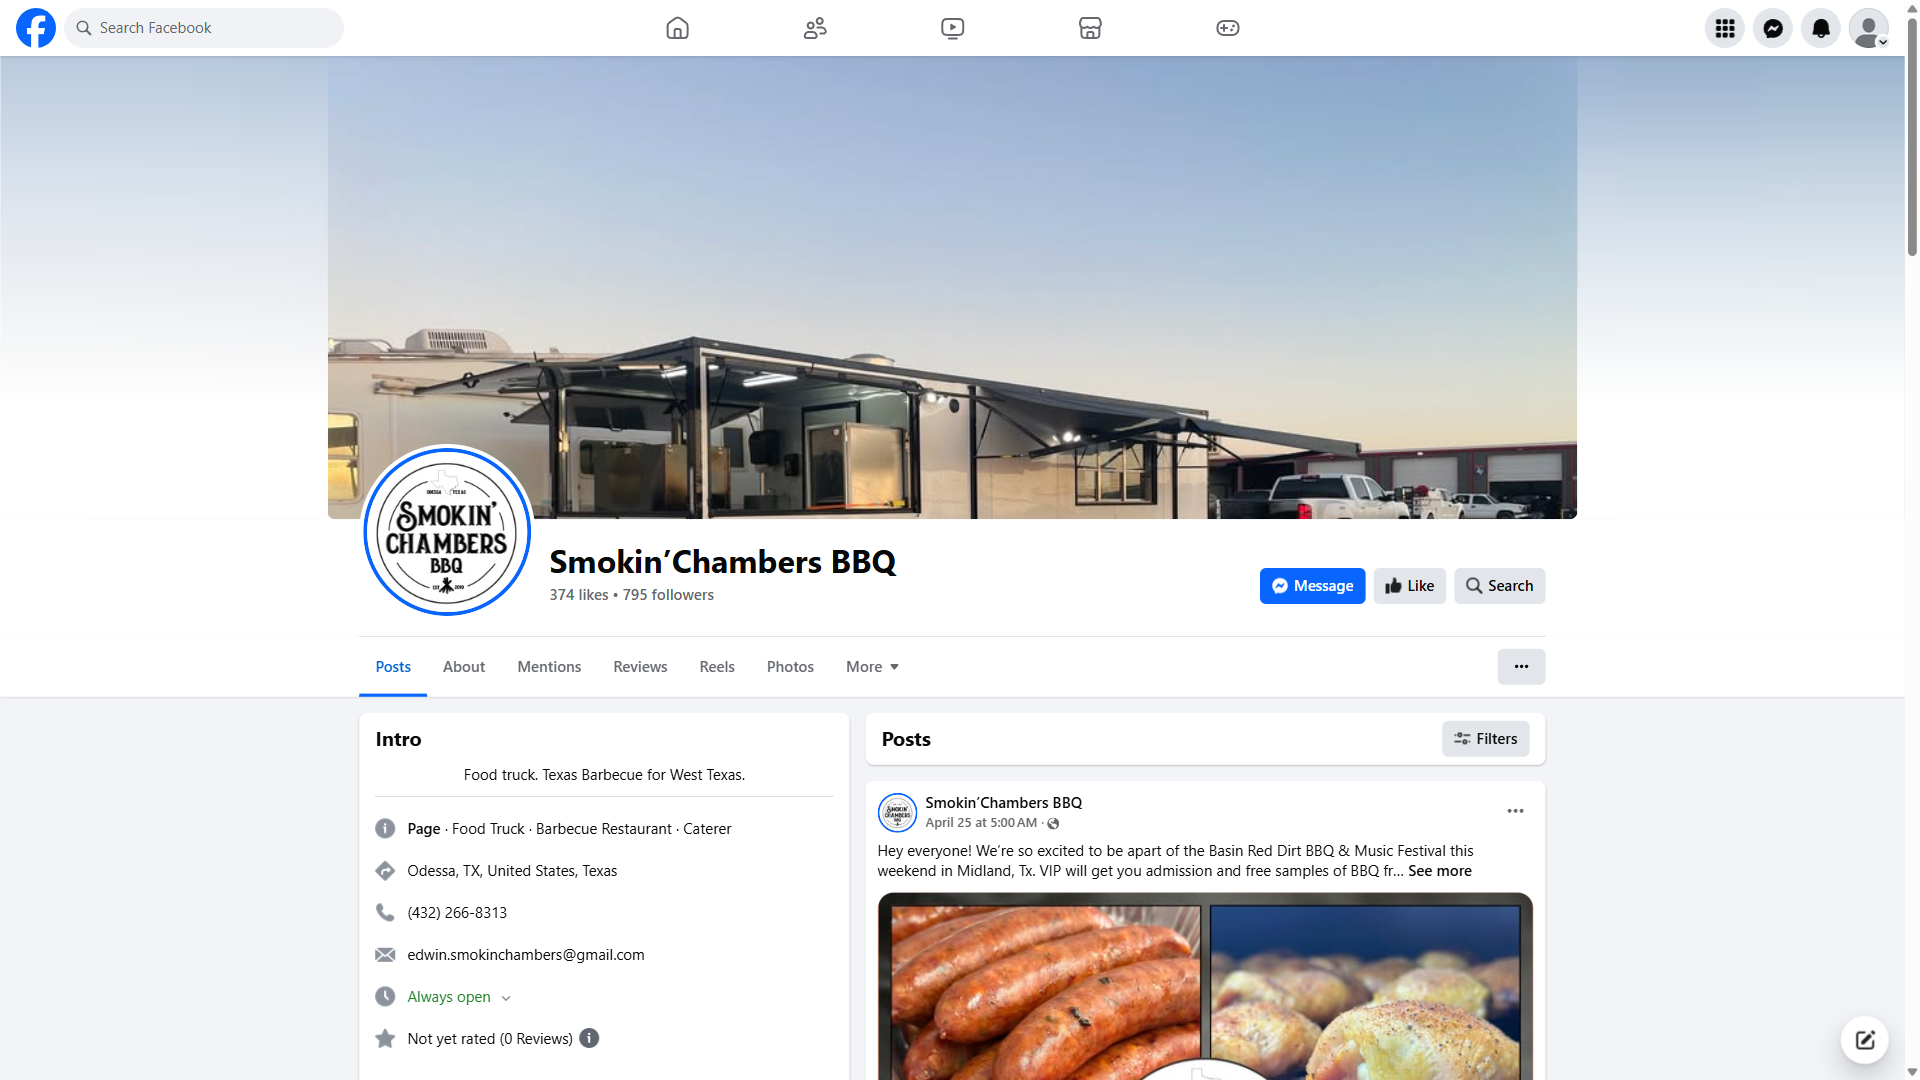
Task: Open the Marketplace icon
Action: (1090, 28)
